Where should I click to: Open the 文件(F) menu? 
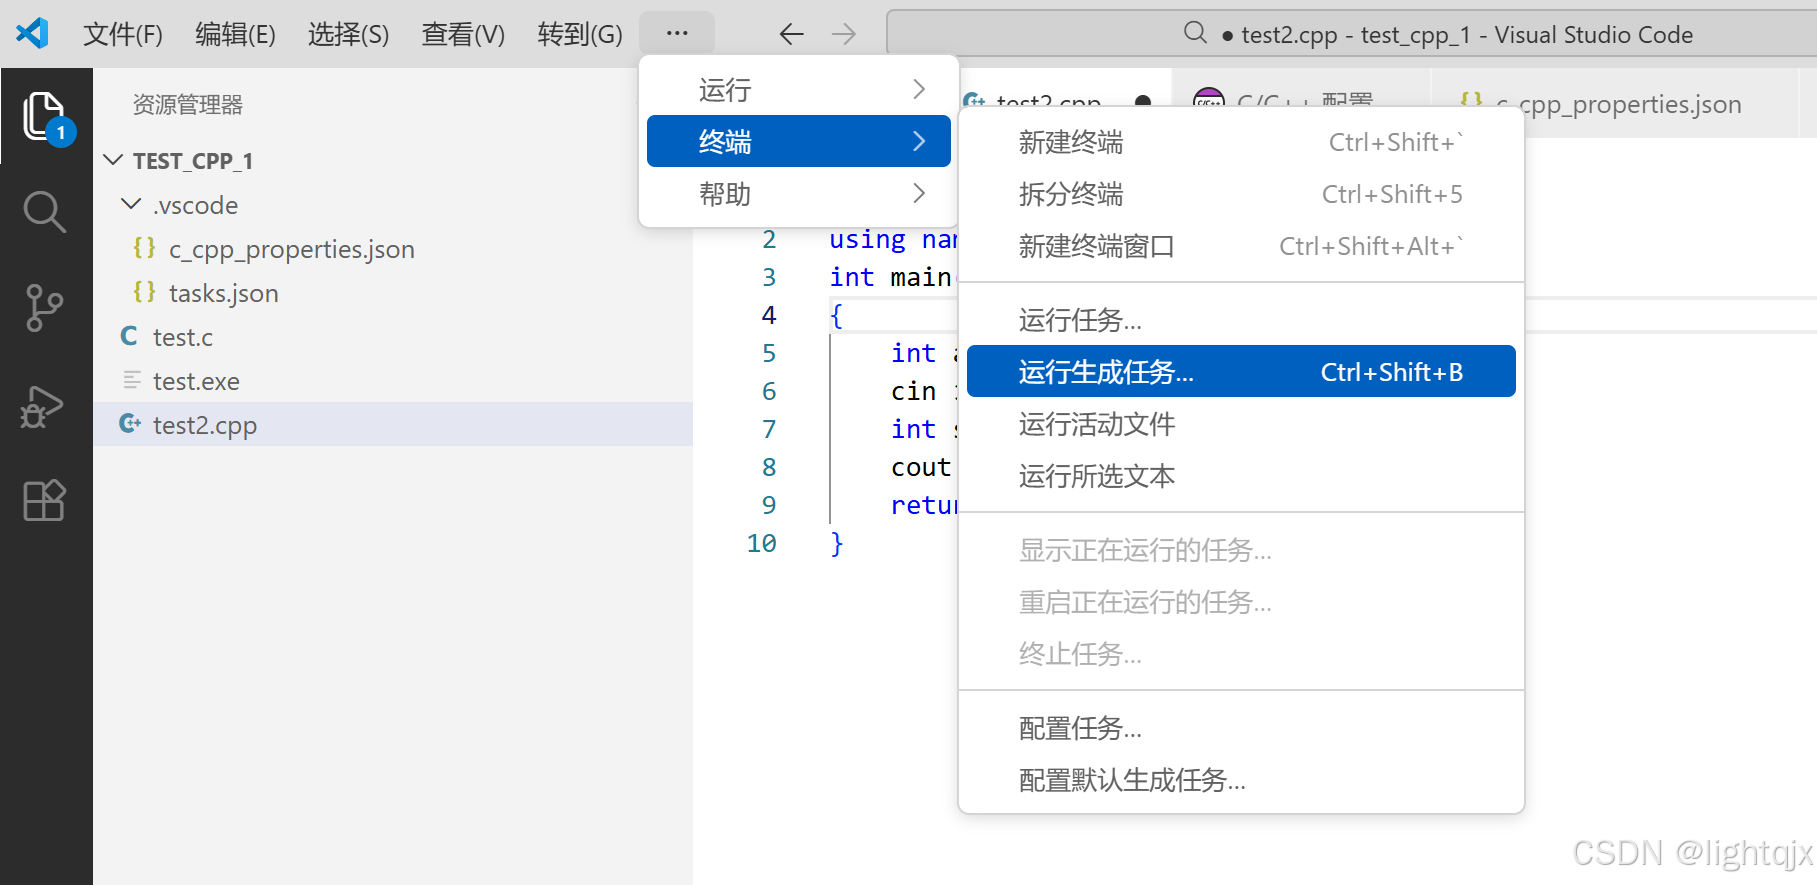click(123, 34)
